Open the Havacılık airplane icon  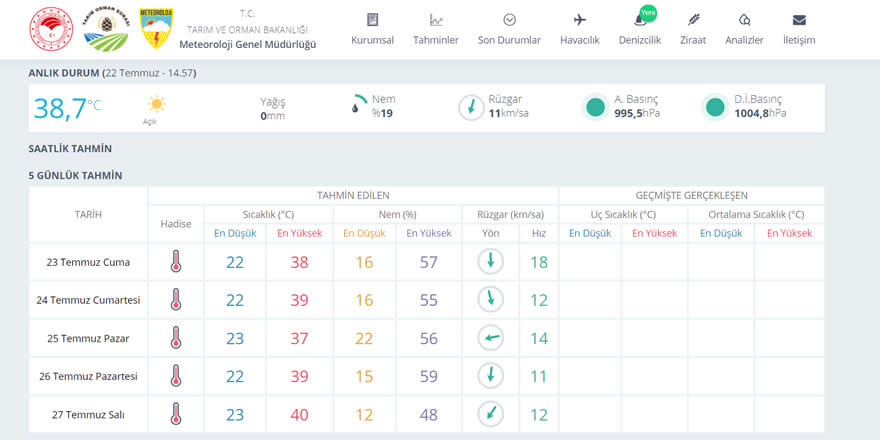(579, 20)
